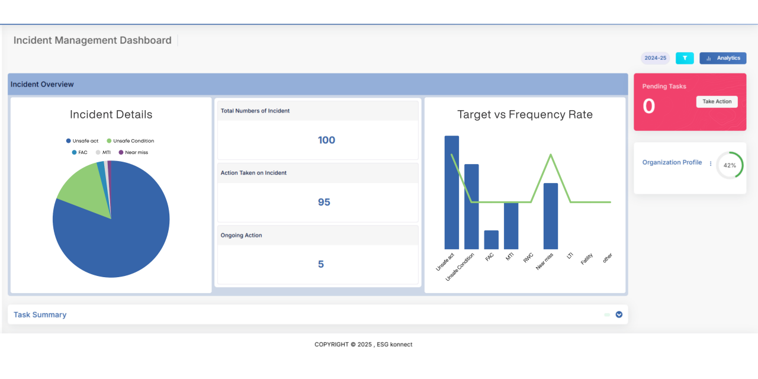This screenshot has width=758, height=379.
Task: Click the Pending Tasks label
Action: 664,86
